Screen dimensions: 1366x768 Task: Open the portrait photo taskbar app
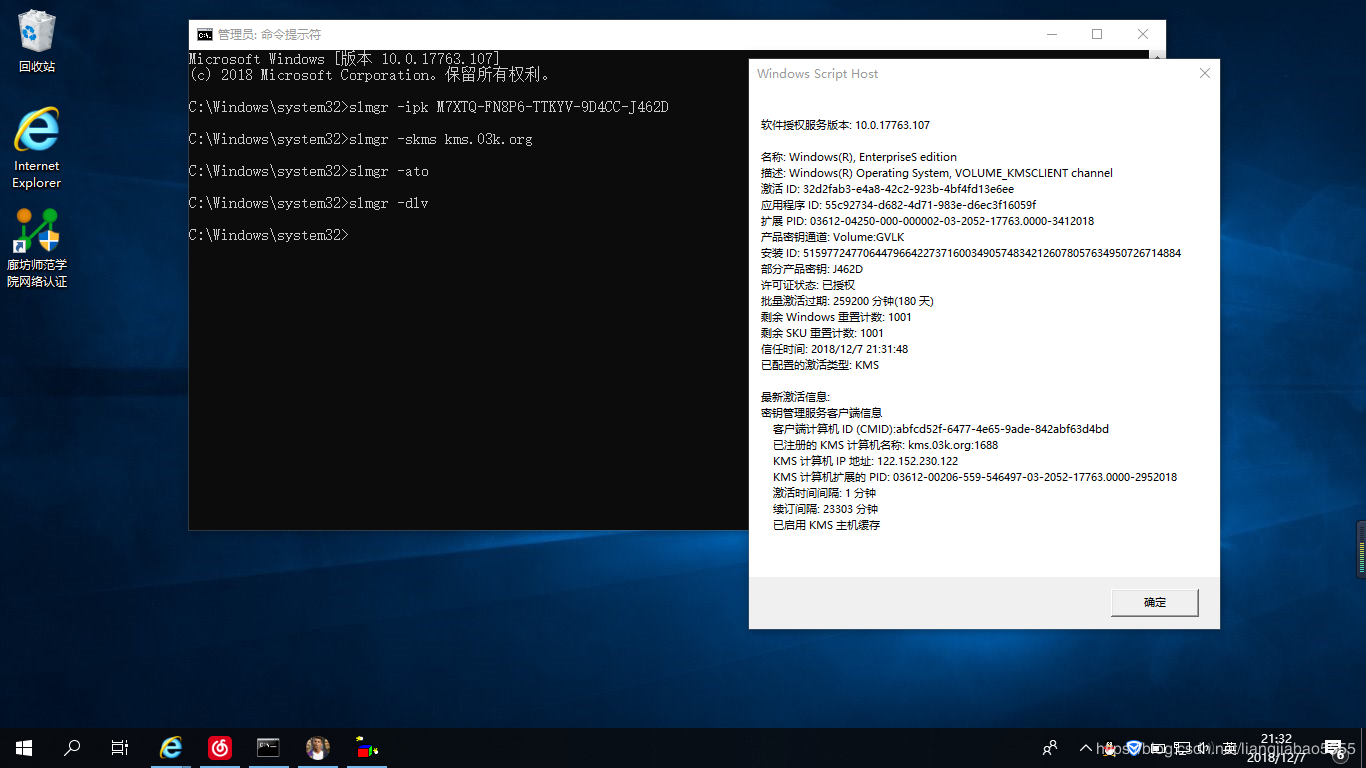tap(317, 748)
